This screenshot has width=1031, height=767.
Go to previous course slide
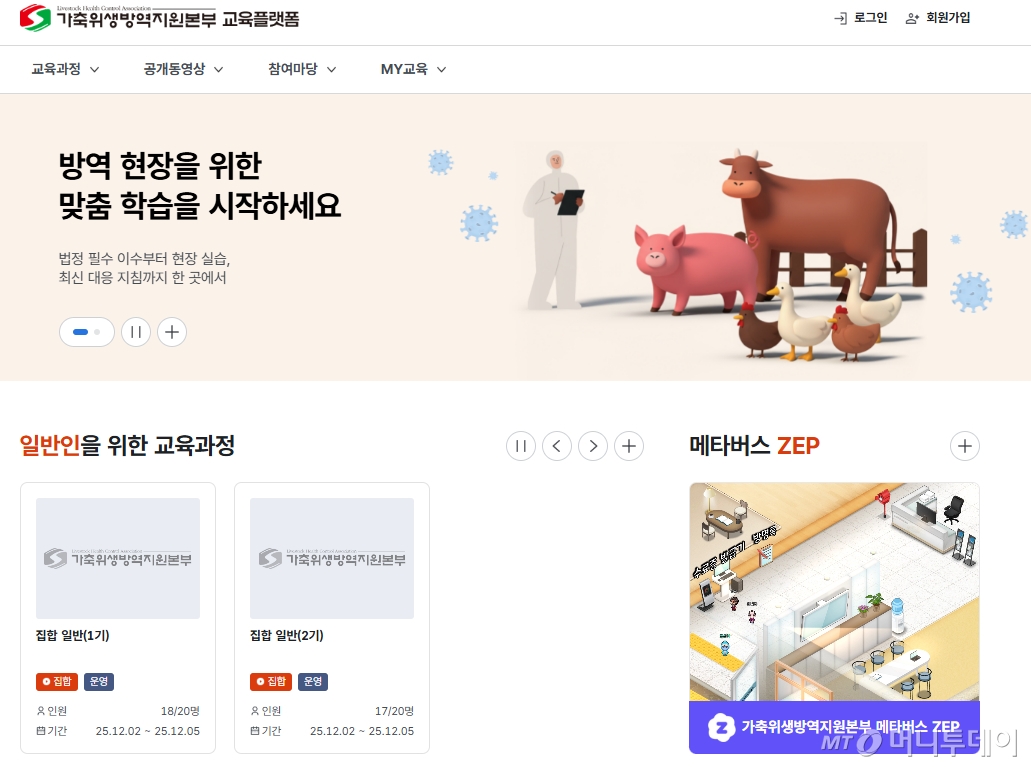point(557,446)
